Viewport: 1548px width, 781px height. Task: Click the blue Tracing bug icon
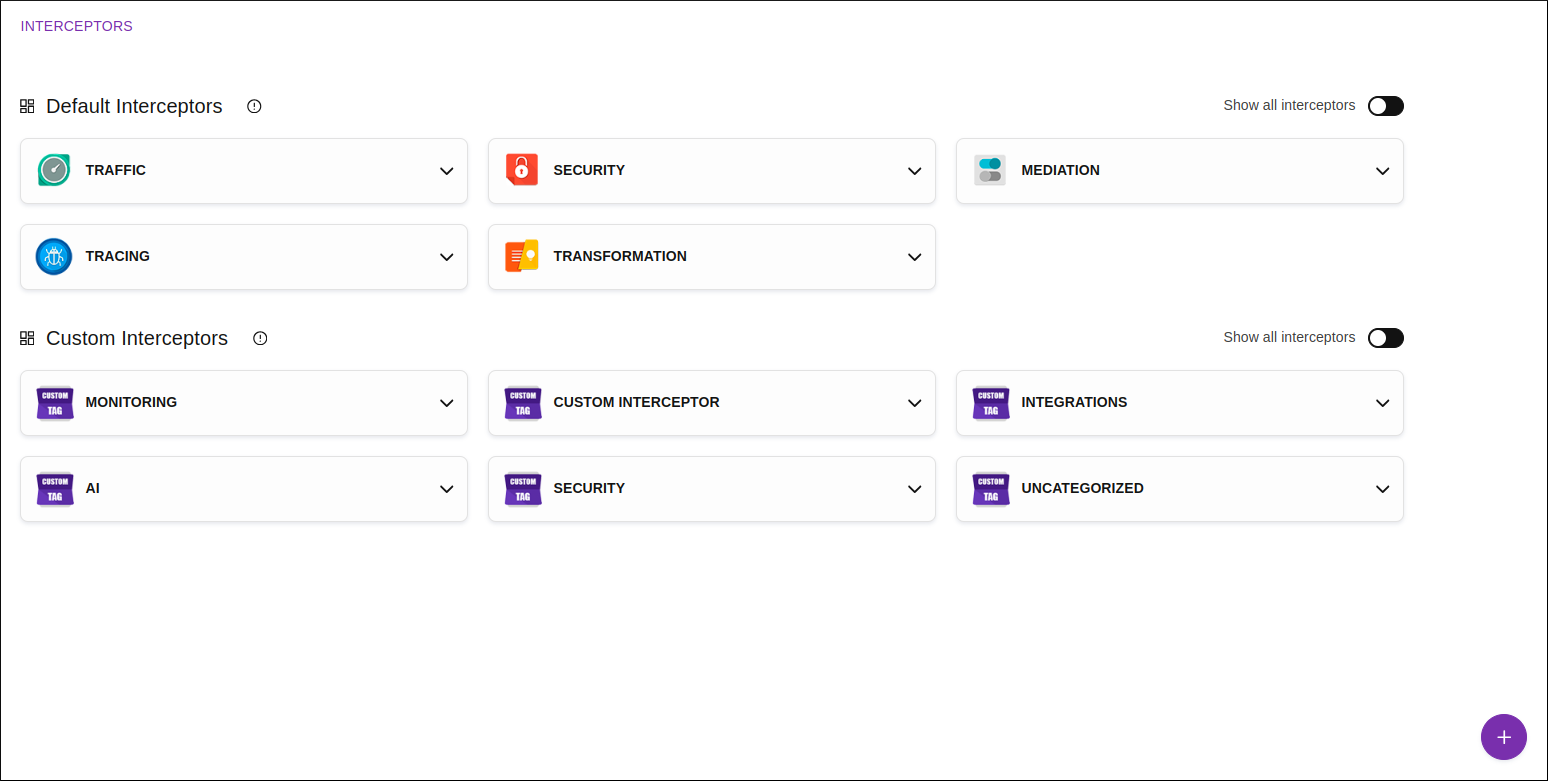click(x=54, y=256)
